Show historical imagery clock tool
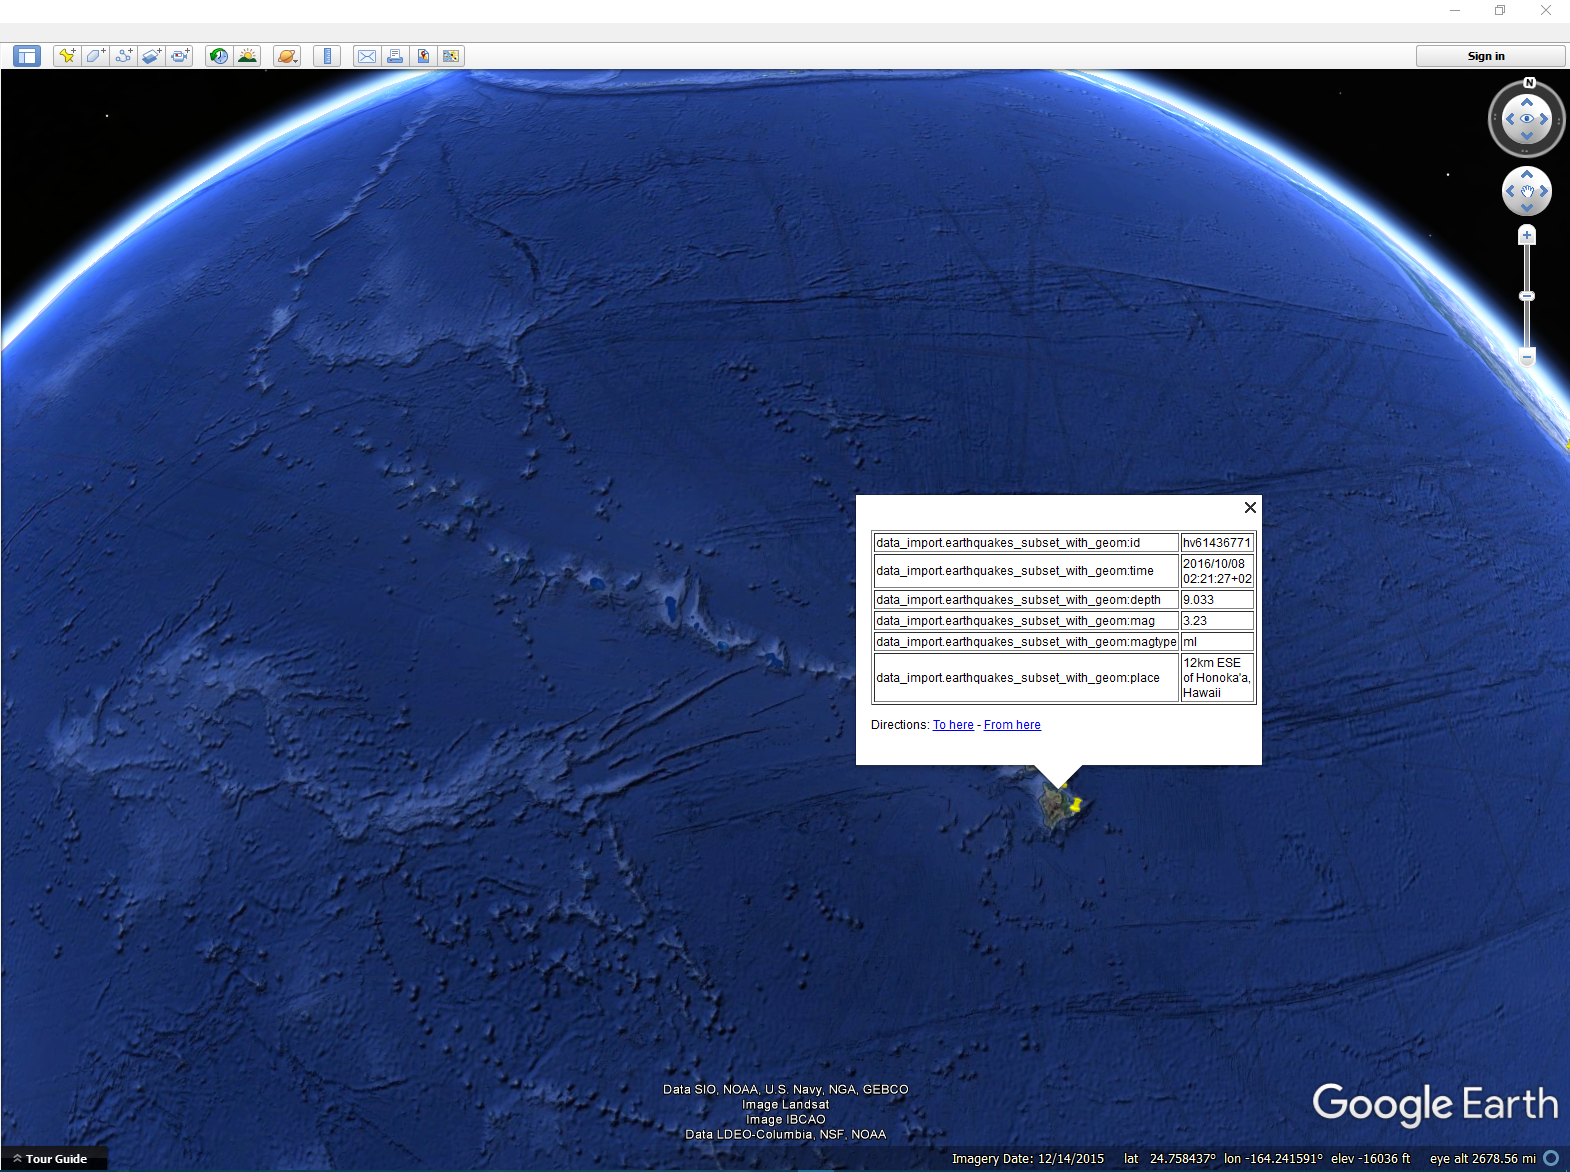 pyautogui.click(x=218, y=56)
